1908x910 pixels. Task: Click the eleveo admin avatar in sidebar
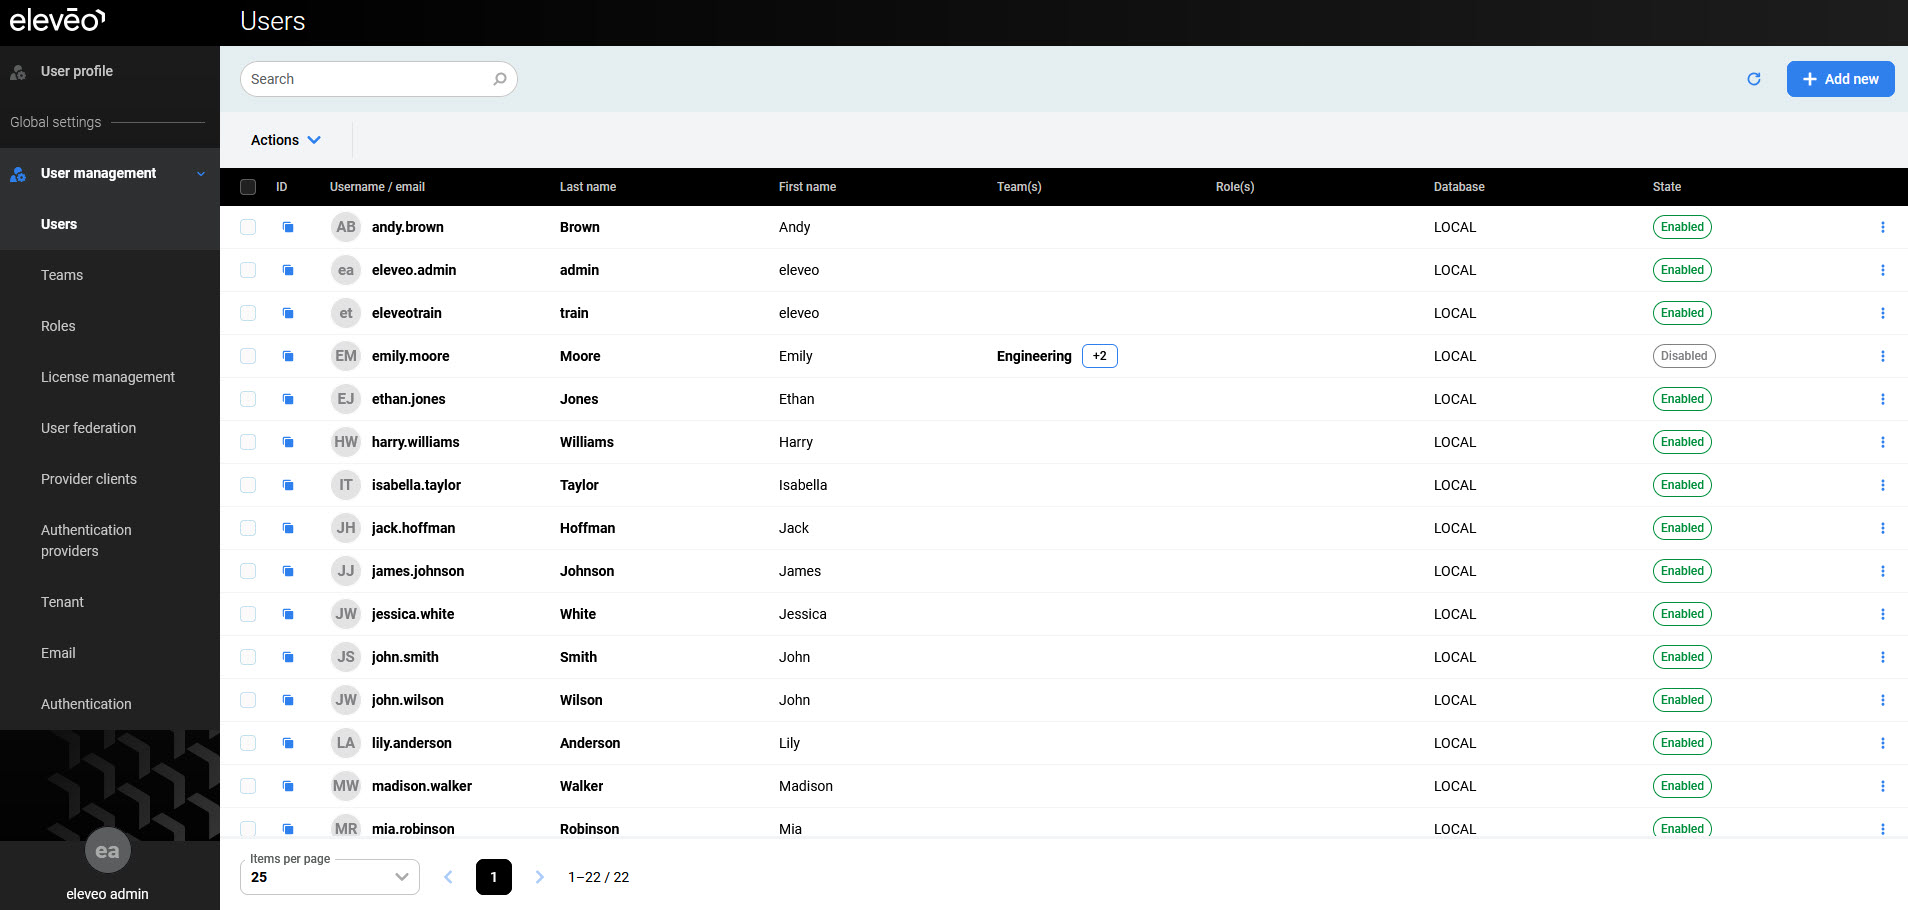[x=107, y=851]
